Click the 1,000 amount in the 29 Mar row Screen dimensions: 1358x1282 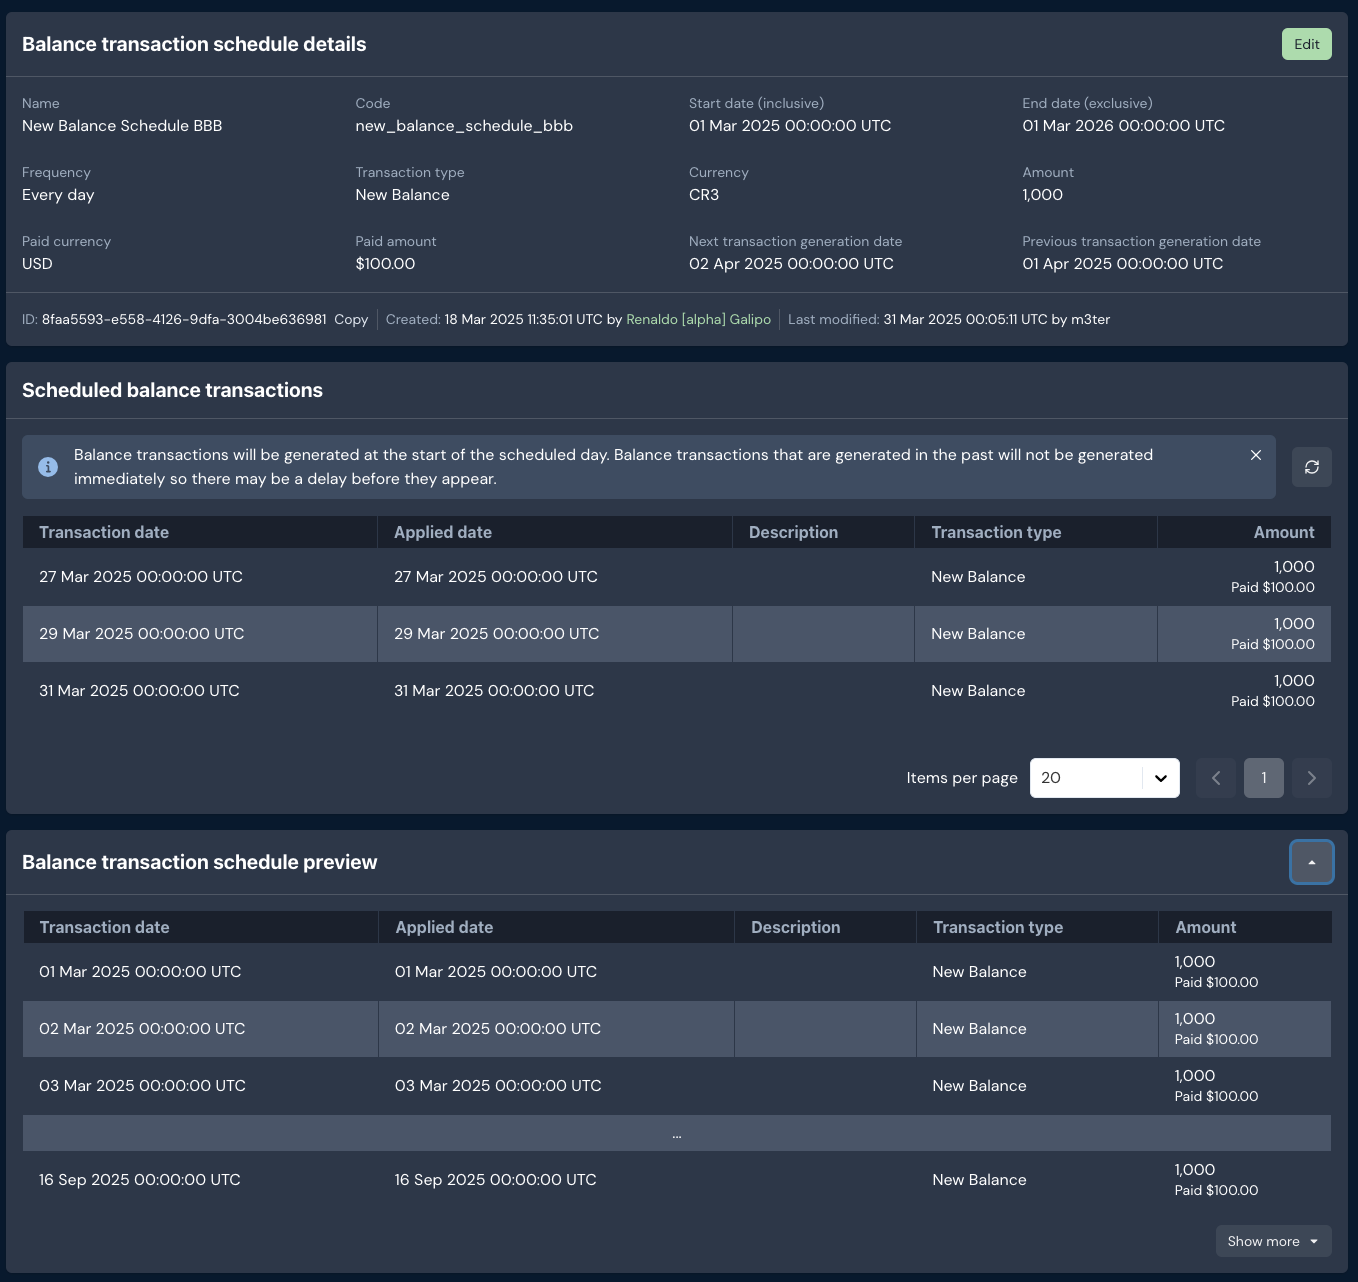click(x=1294, y=624)
